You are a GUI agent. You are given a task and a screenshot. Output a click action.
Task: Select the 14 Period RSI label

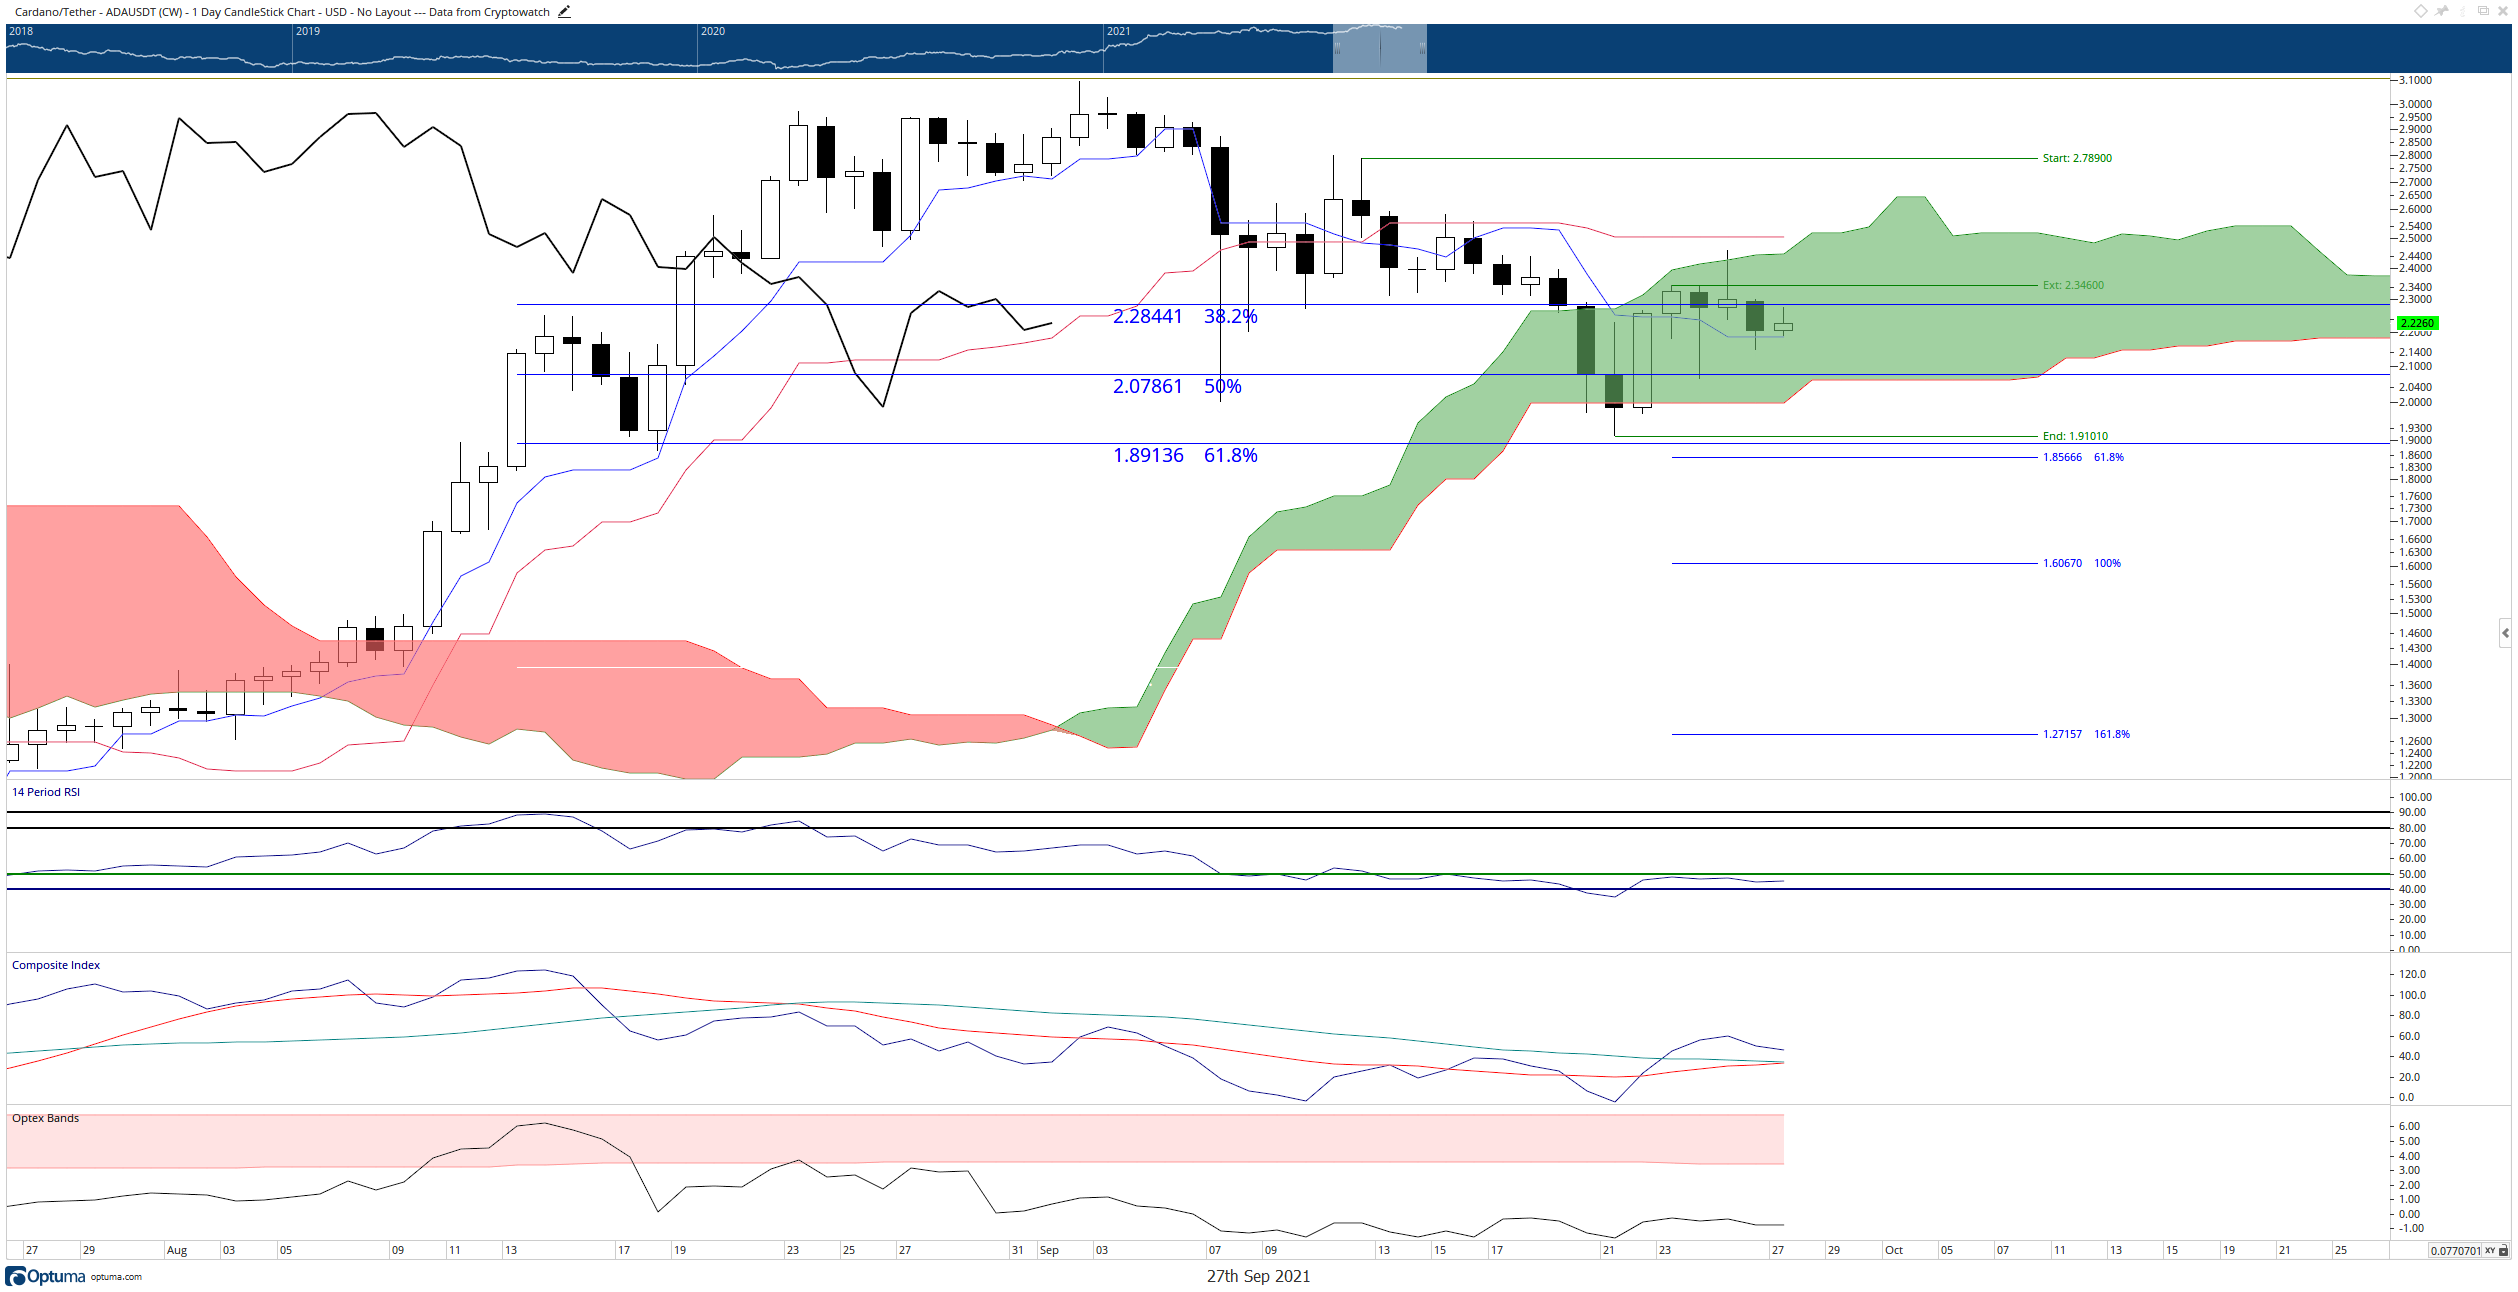[x=46, y=792]
